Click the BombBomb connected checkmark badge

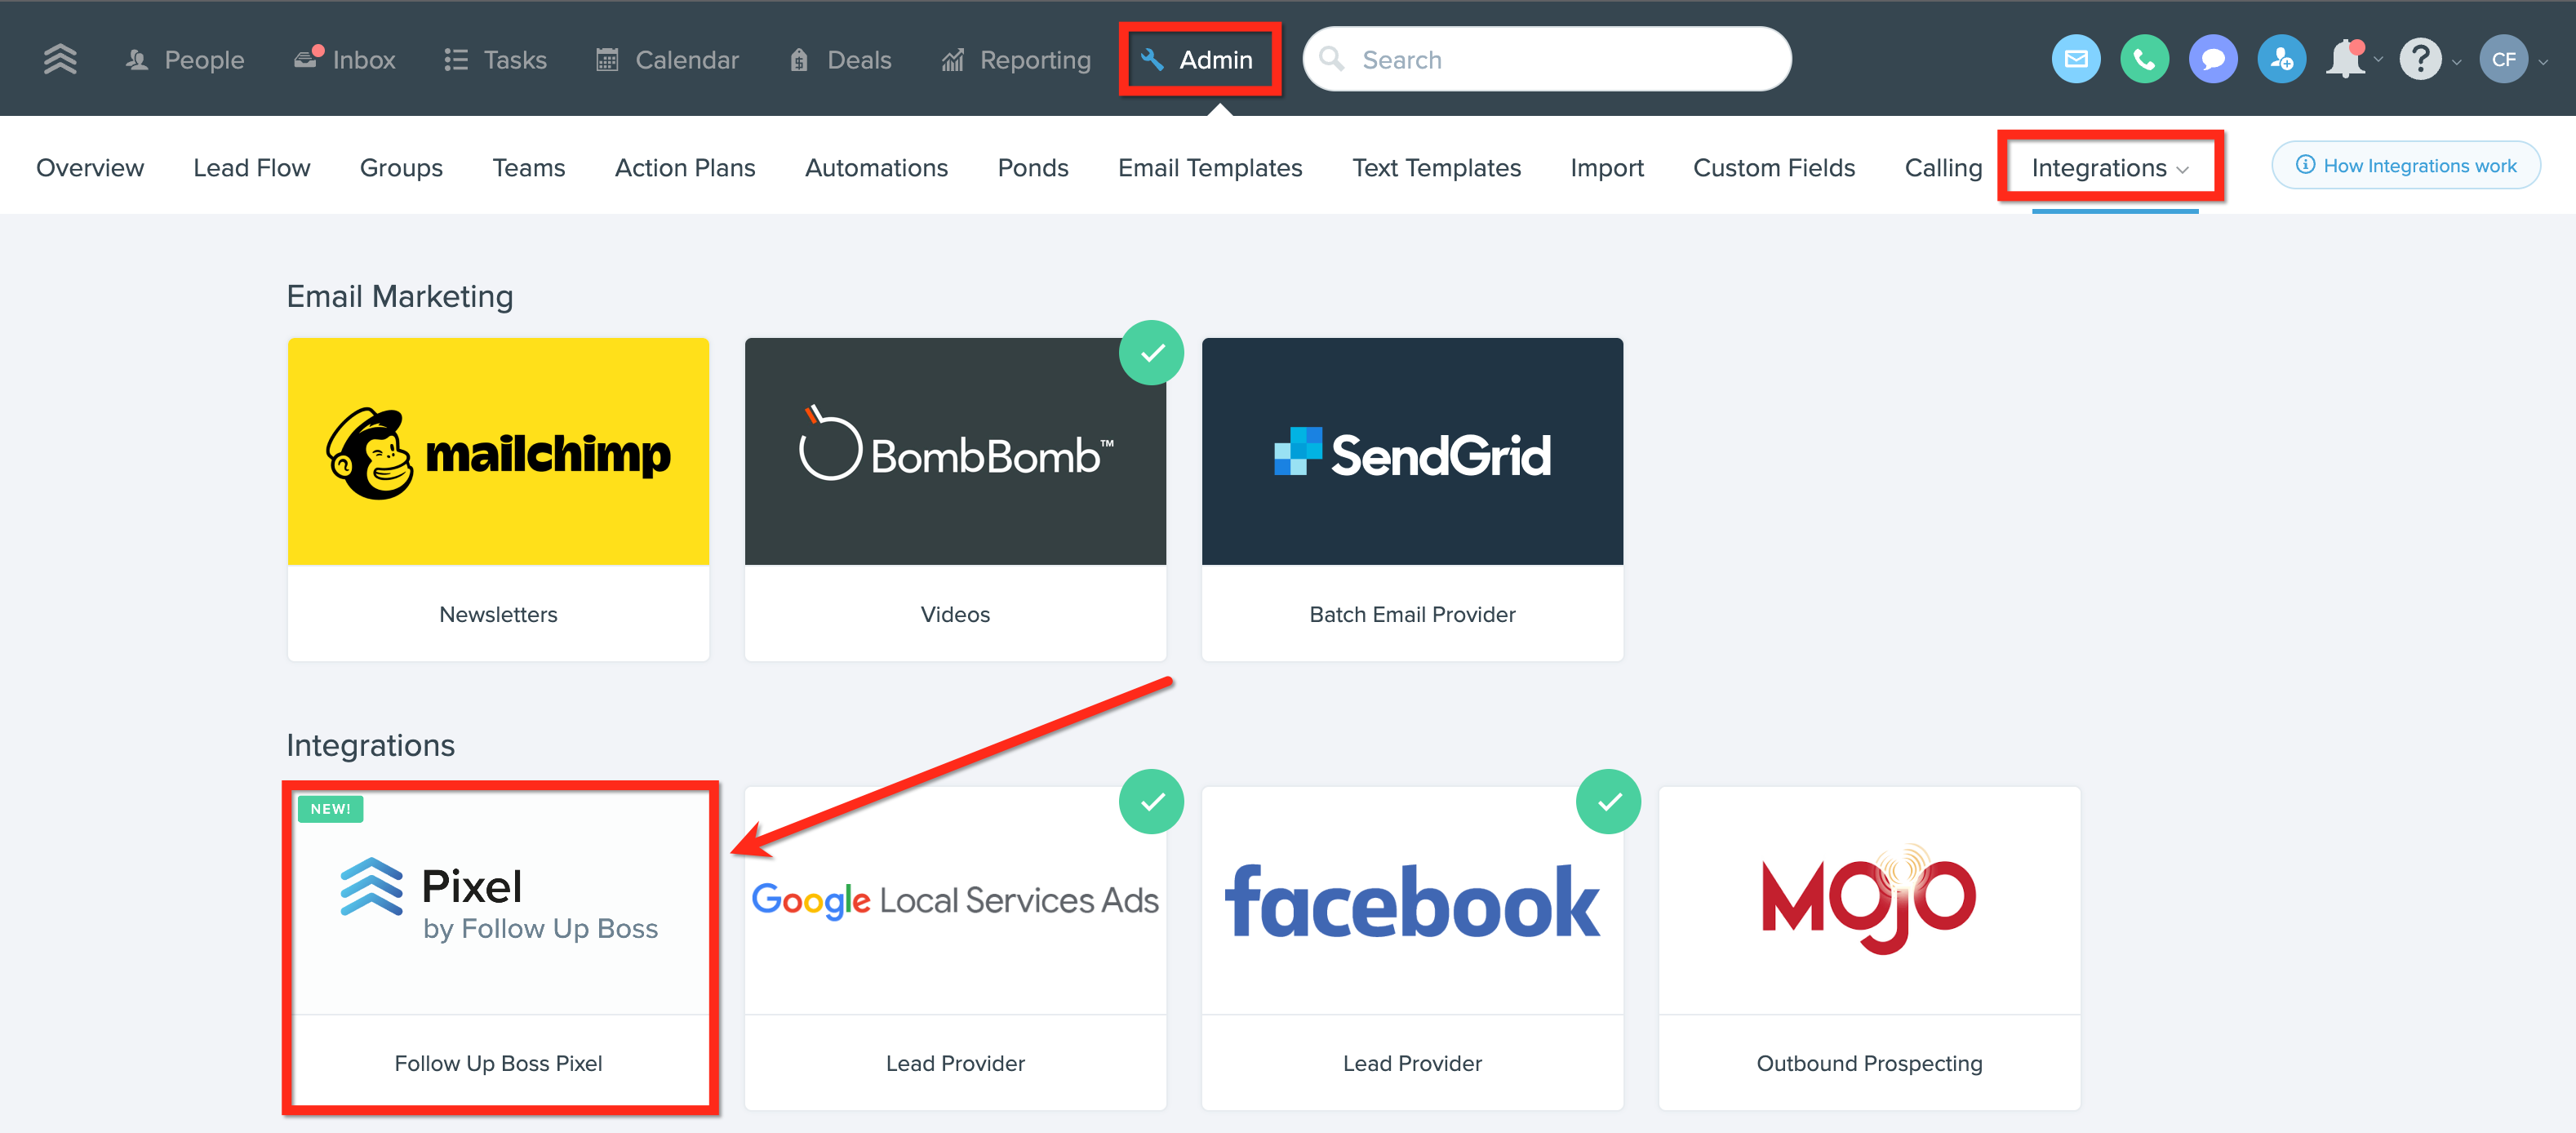click(1151, 353)
